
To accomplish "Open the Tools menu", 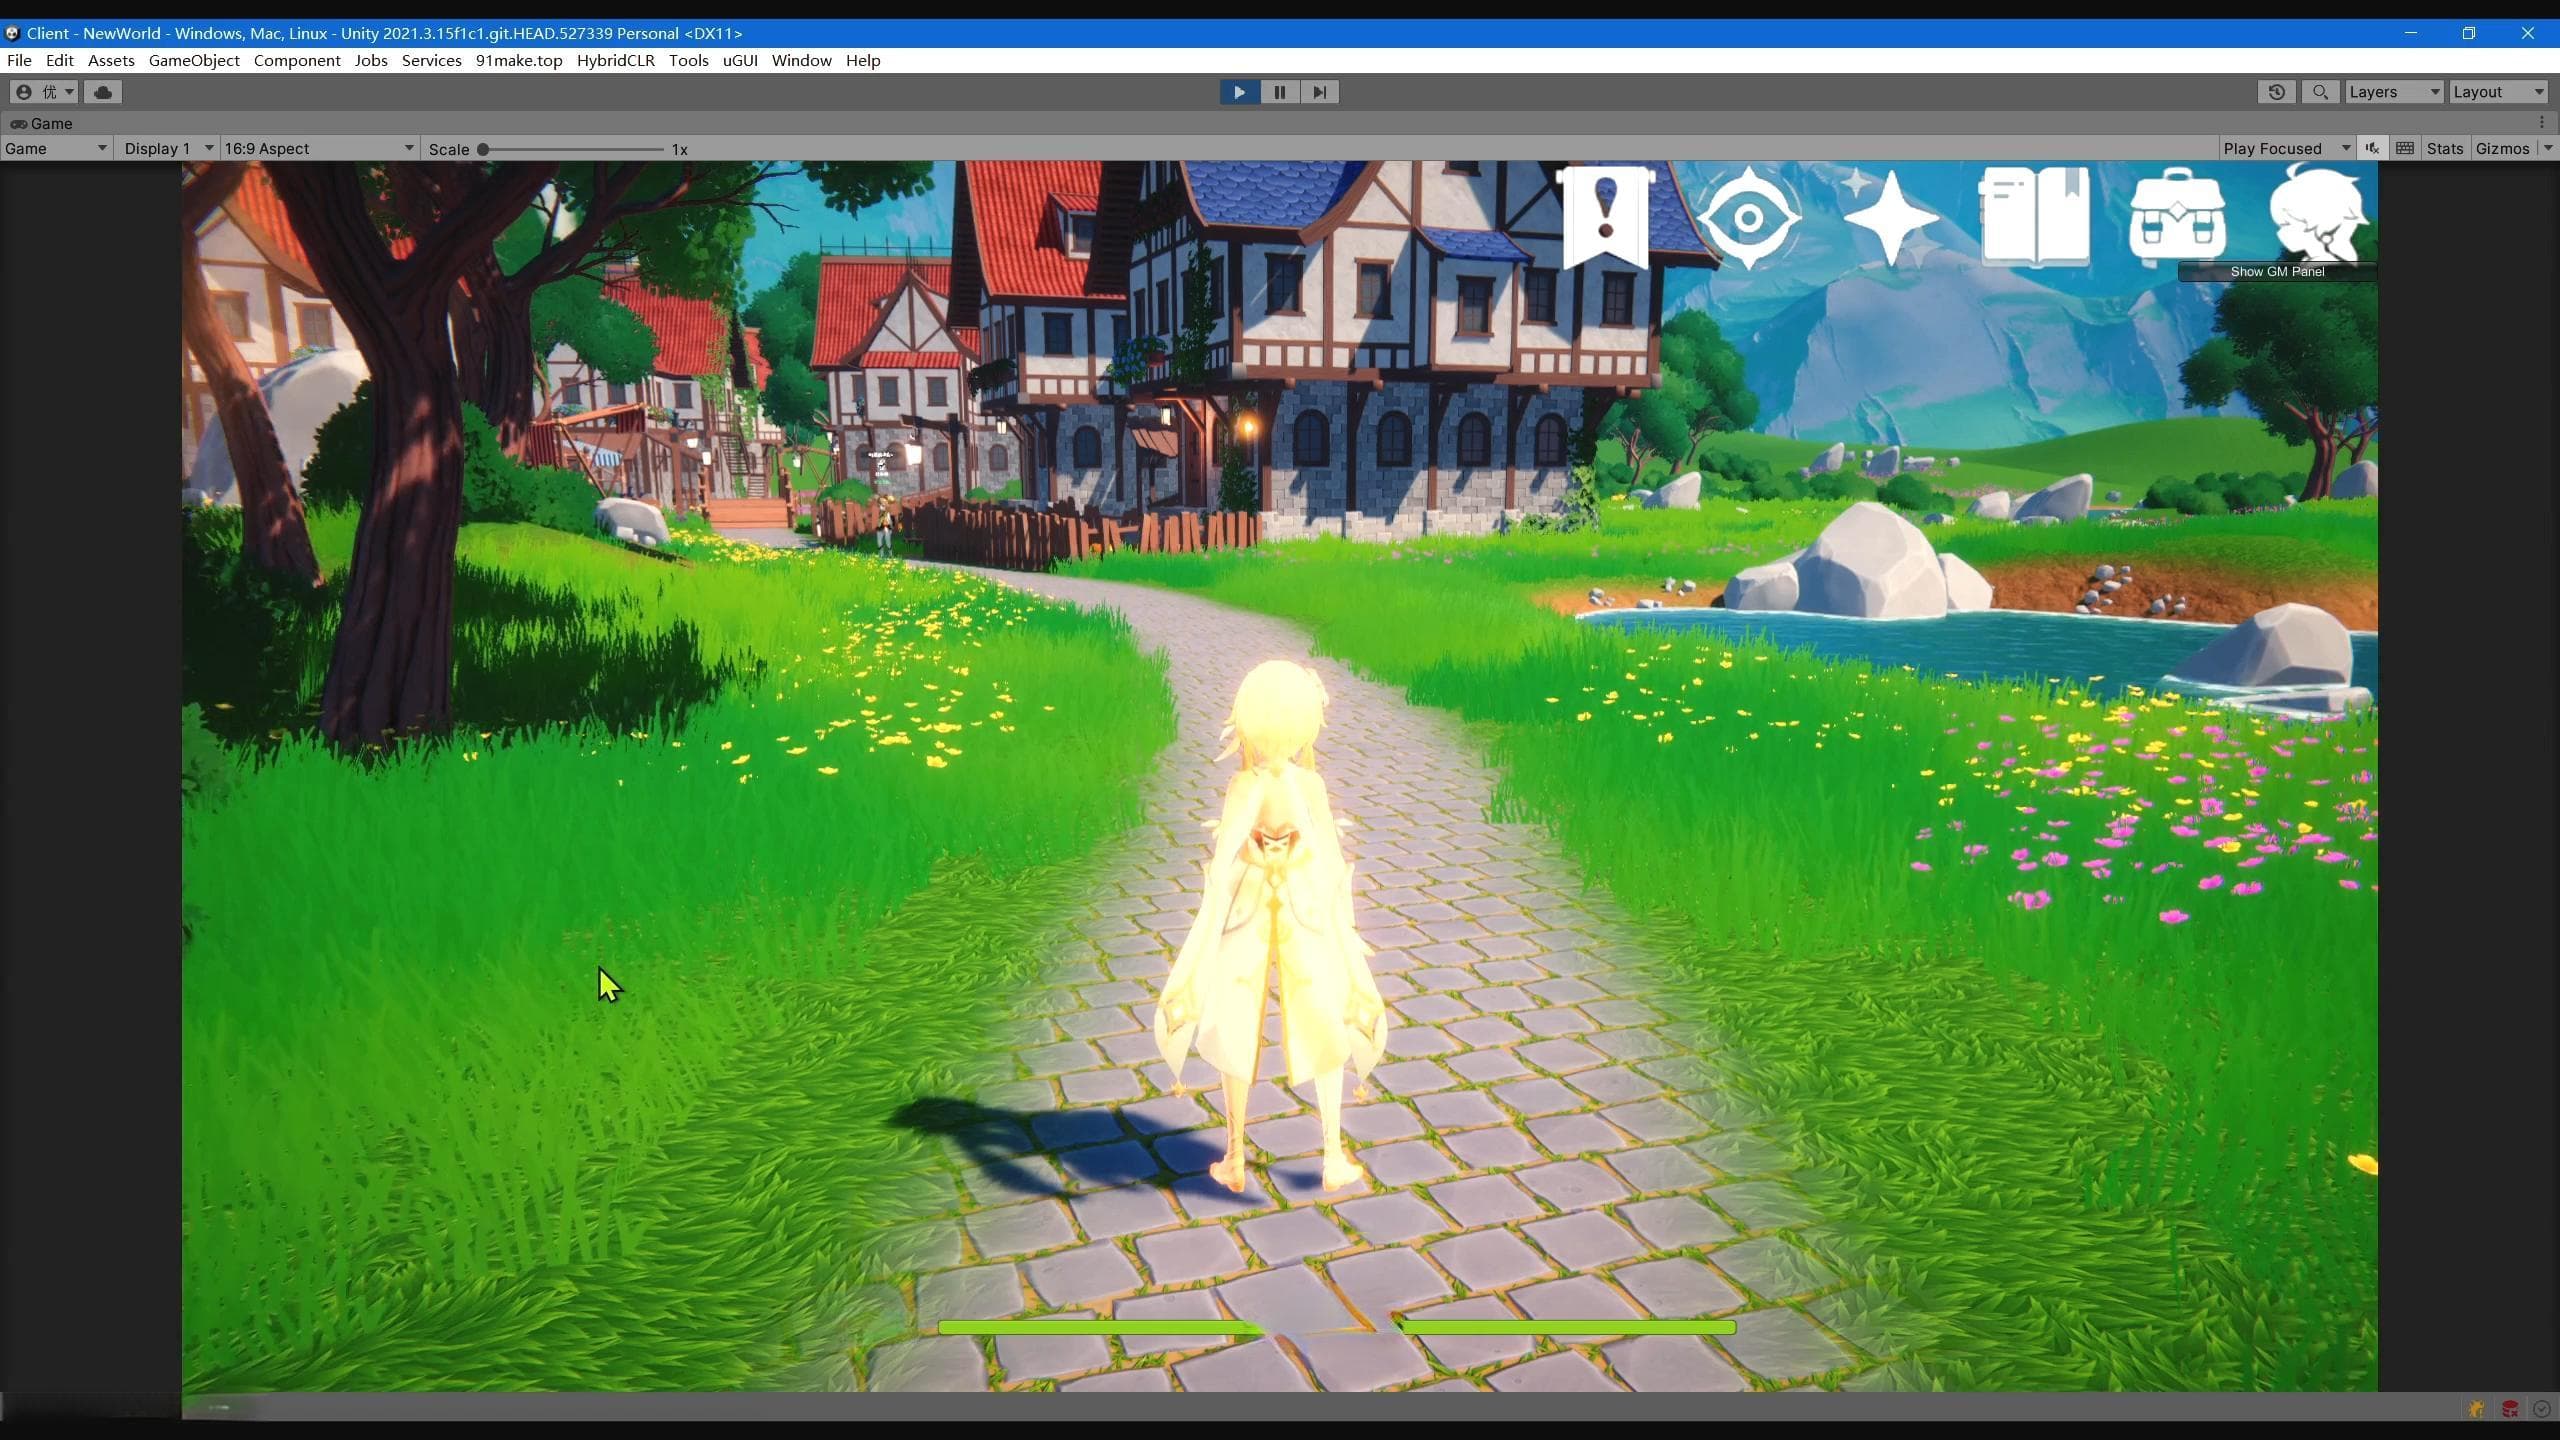I will tap(688, 61).
